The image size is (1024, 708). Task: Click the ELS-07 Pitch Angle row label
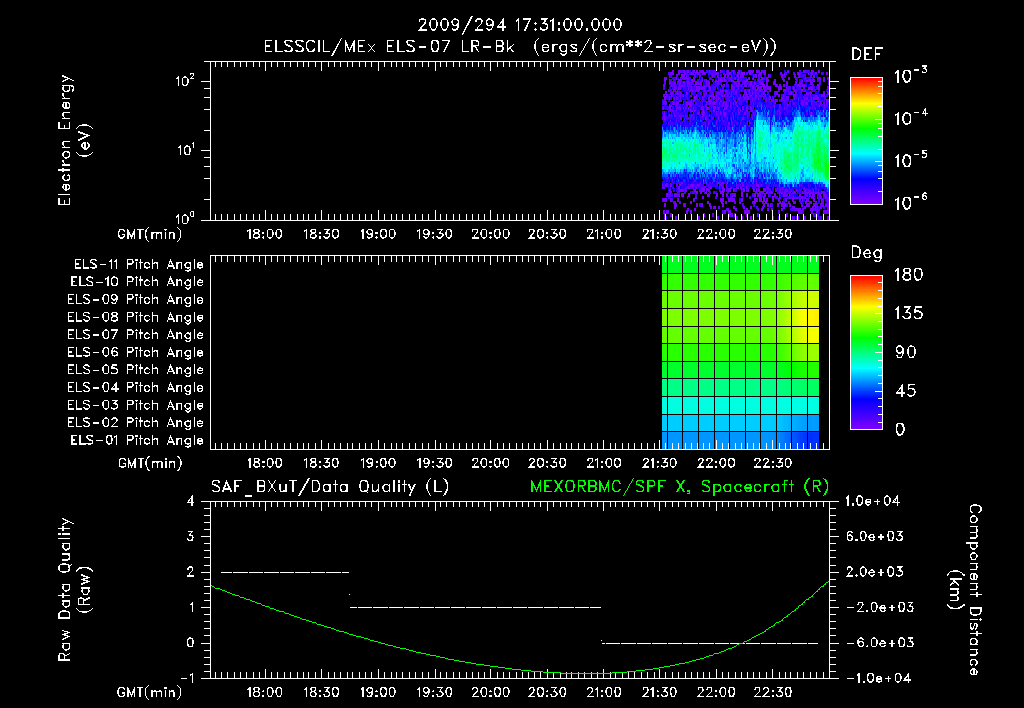[x=135, y=335]
